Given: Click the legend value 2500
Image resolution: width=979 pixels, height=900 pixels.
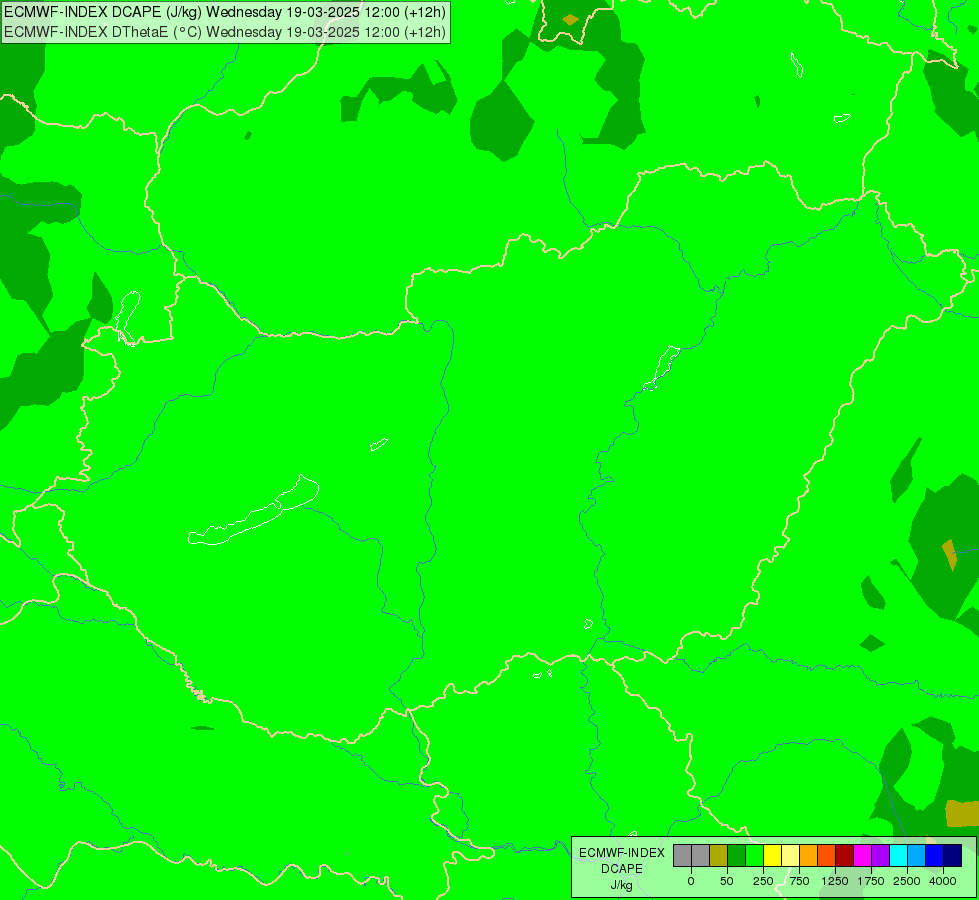Looking at the screenshot, I should pos(907,881).
